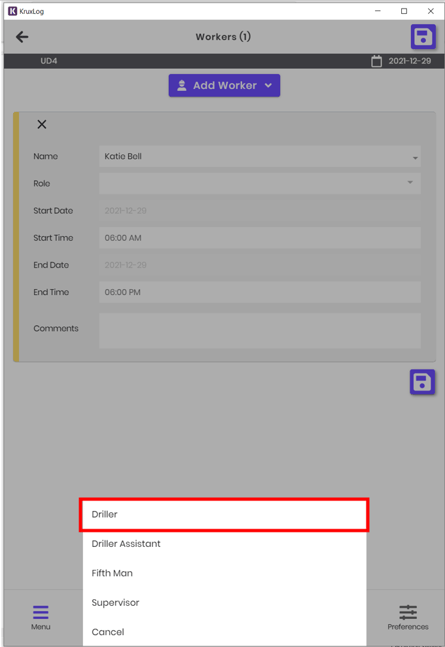Click into the Comments text box
445x647 pixels.
point(260,331)
